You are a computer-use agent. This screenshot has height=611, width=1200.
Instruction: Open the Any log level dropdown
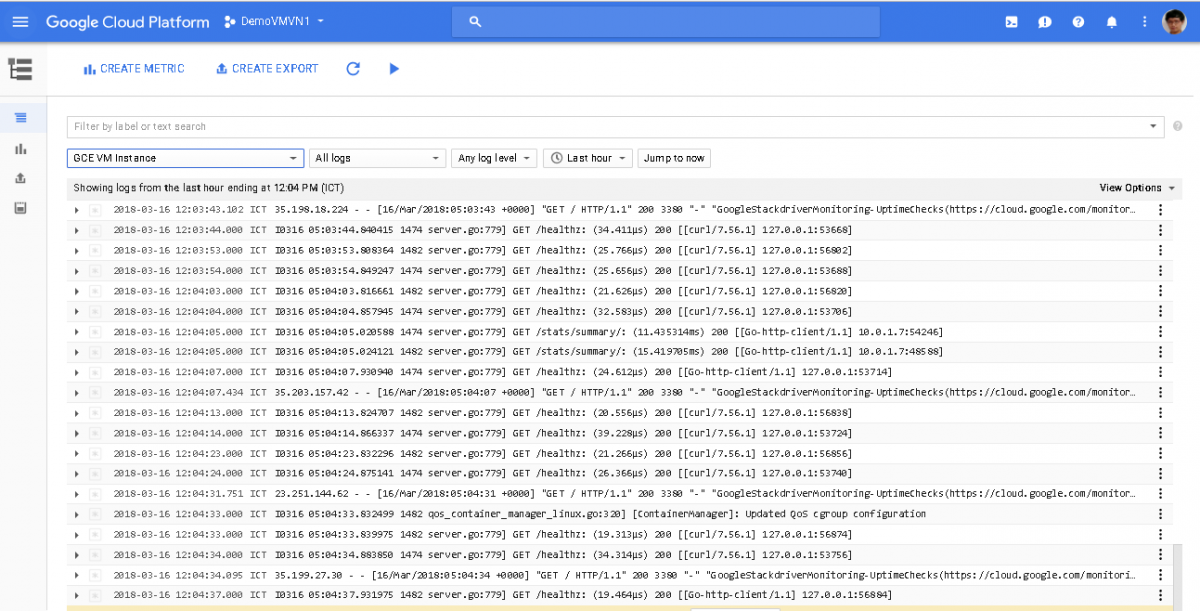493,158
